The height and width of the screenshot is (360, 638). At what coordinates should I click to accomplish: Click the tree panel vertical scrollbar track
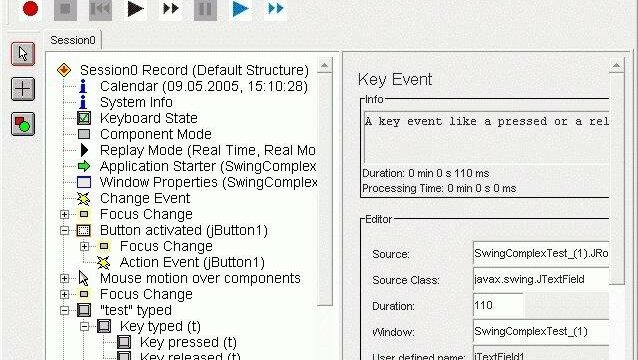[x=324, y=189]
